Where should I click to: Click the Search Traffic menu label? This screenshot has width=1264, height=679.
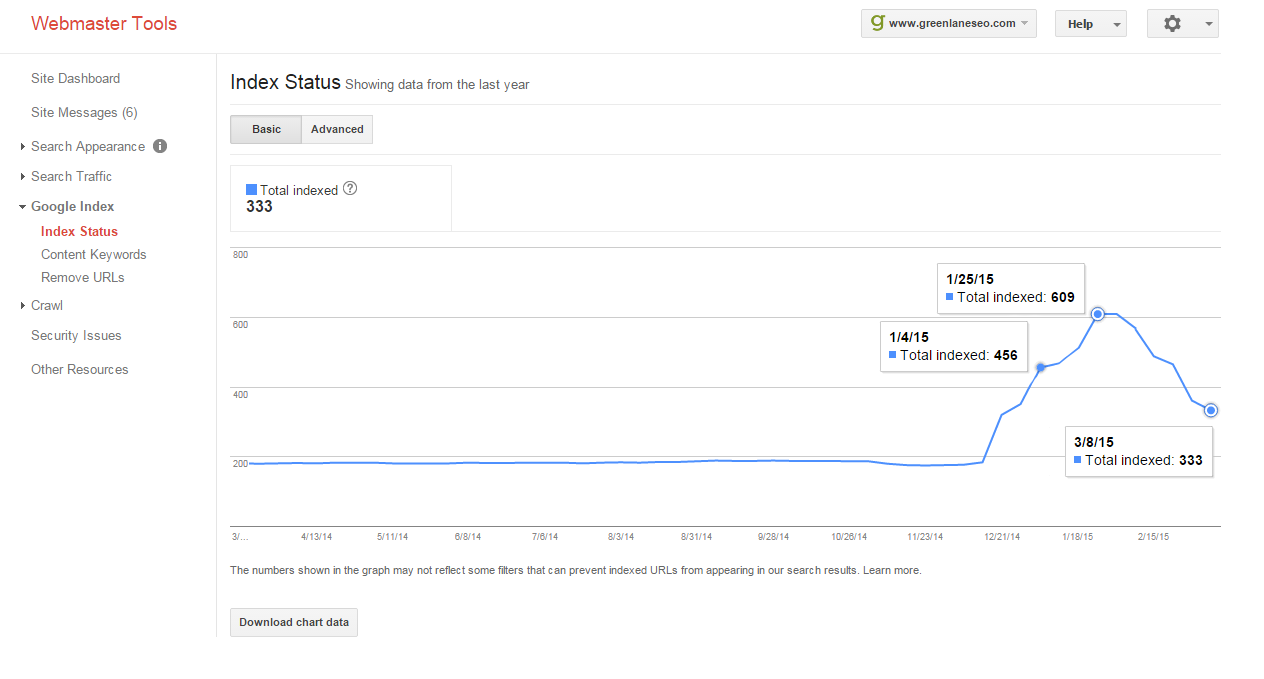click(x=71, y=176)
